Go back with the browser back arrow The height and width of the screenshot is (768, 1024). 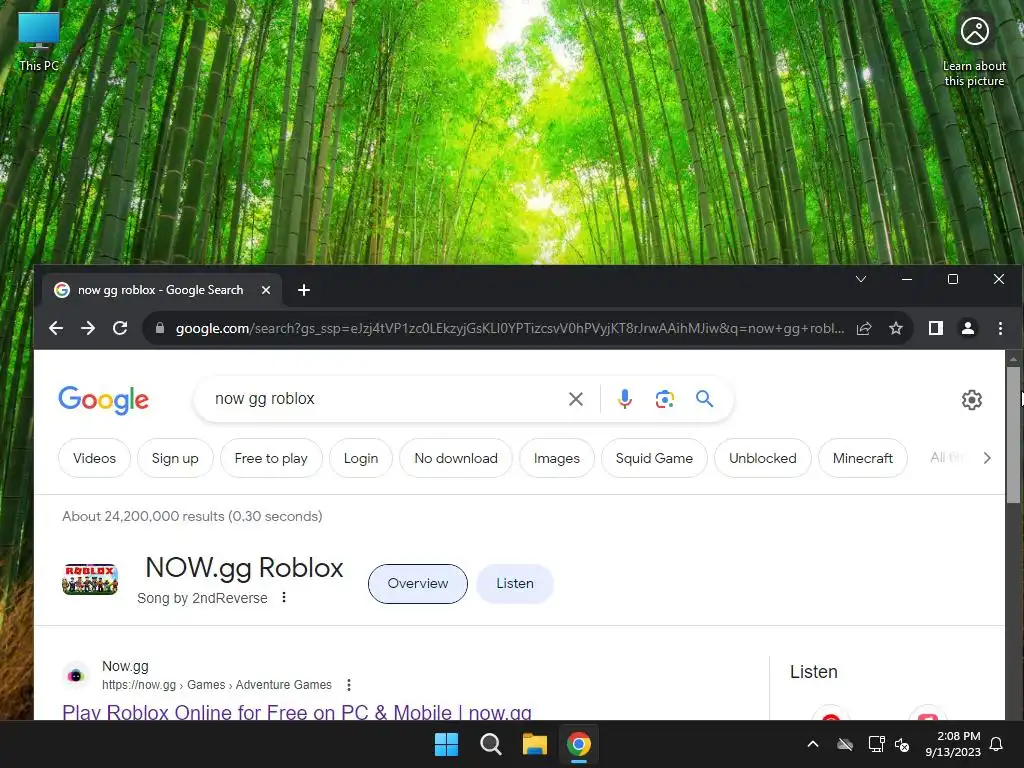click(56, 328)
